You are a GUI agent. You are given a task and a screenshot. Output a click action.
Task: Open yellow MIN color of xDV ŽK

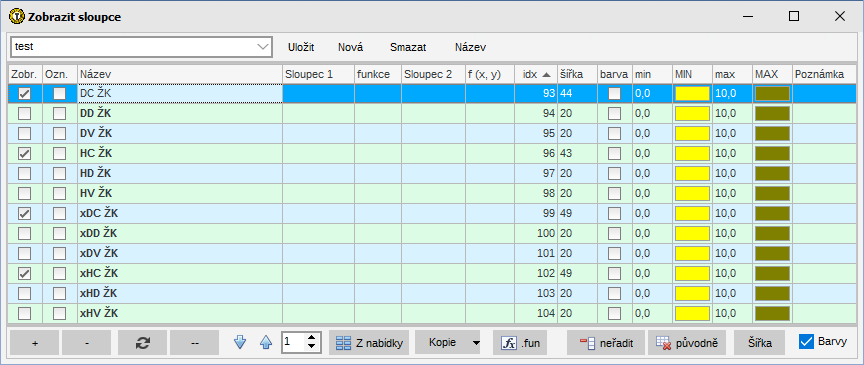[x=693, y=254]
